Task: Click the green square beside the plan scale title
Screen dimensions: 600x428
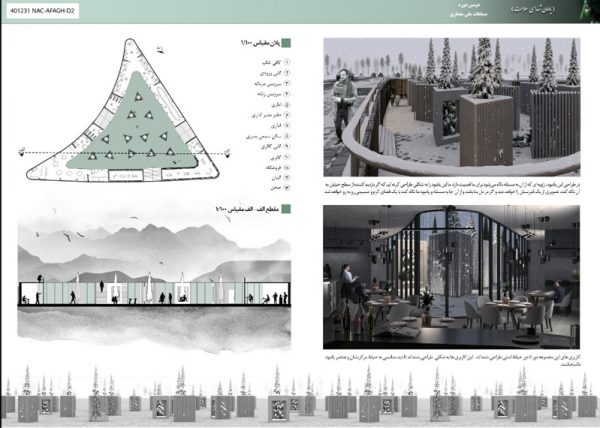Action: point(286,44)
